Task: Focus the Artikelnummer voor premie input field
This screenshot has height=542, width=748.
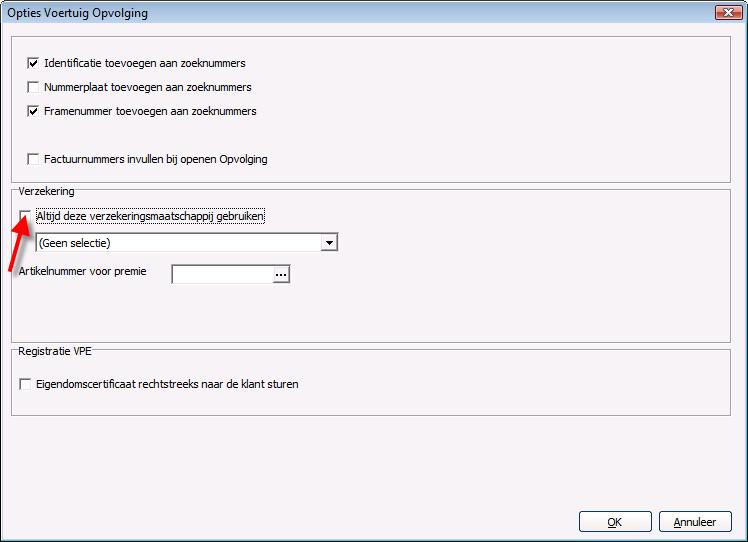Action: 223,274
